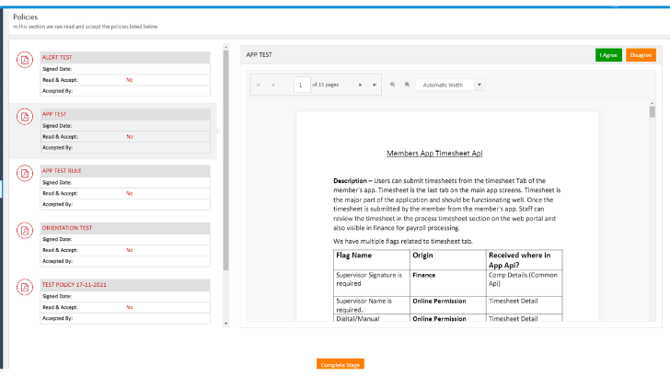This screenshot has width=670, height=376.
Task: Click the PDF icon beside TEST POLICY 17-11-2021
Action: tap(25, 287)
